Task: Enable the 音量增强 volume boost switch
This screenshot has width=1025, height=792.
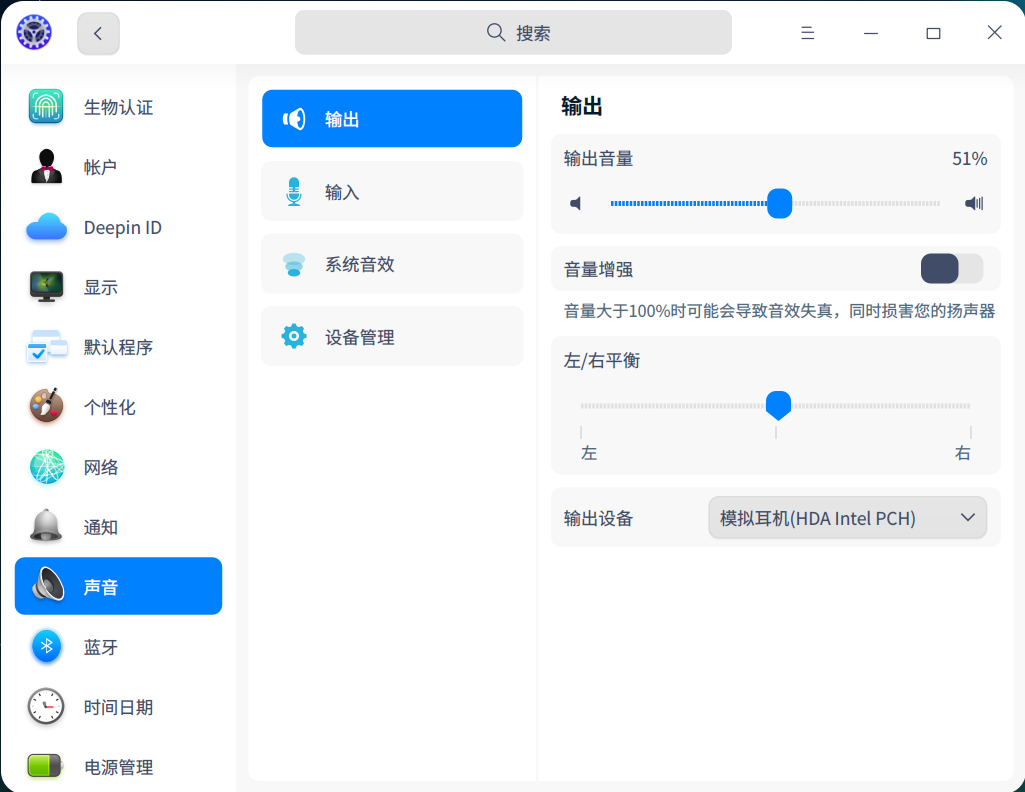Action: [x=951, y=269]
